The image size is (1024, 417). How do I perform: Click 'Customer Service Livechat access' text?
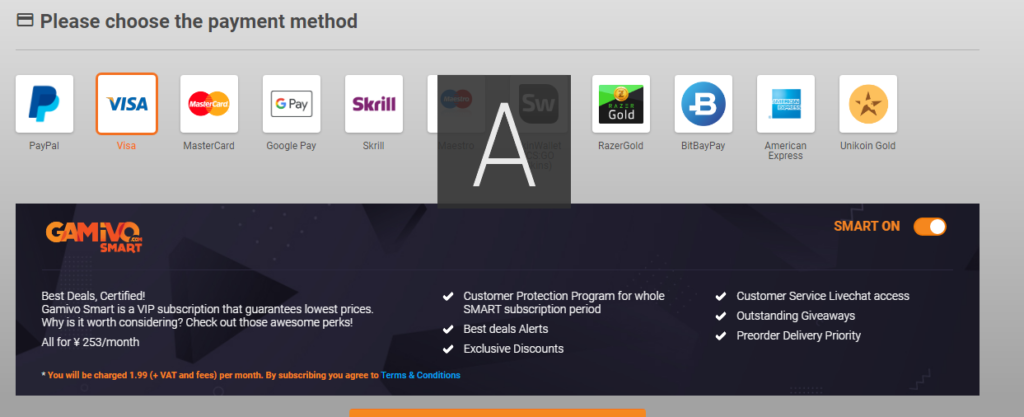coord(823,296)
